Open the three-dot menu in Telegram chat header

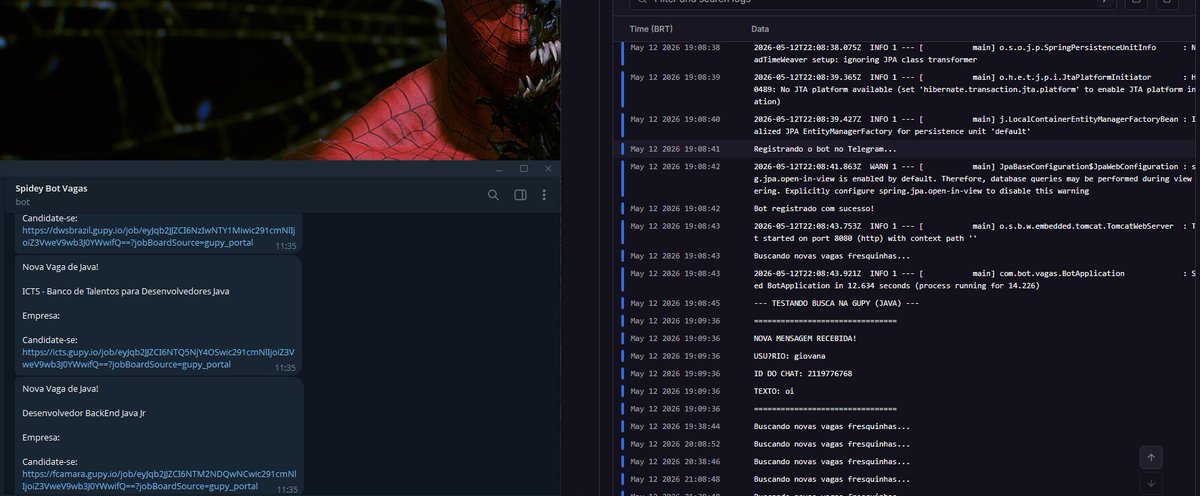[544, 195]
